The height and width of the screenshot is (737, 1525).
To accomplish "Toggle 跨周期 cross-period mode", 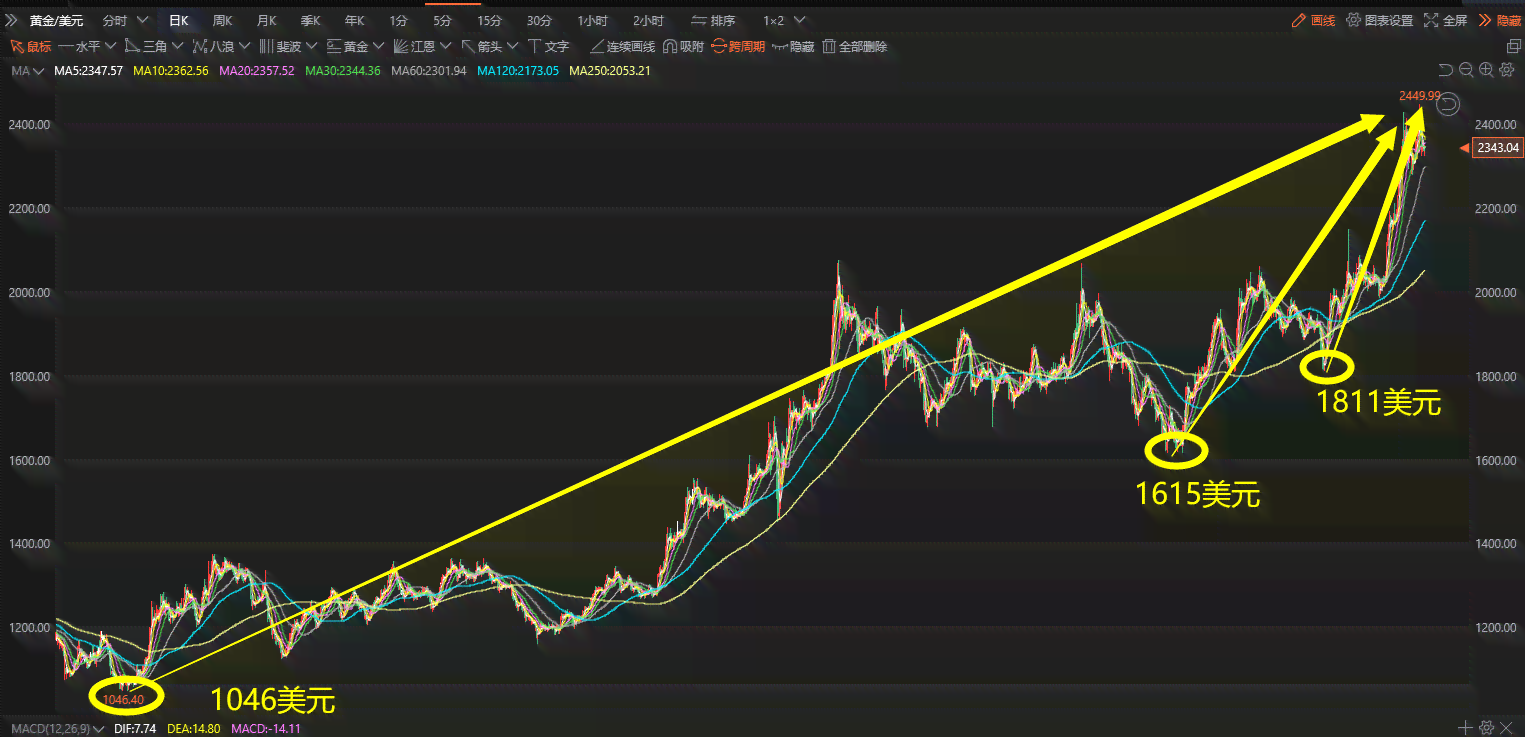I will (738, 46).
